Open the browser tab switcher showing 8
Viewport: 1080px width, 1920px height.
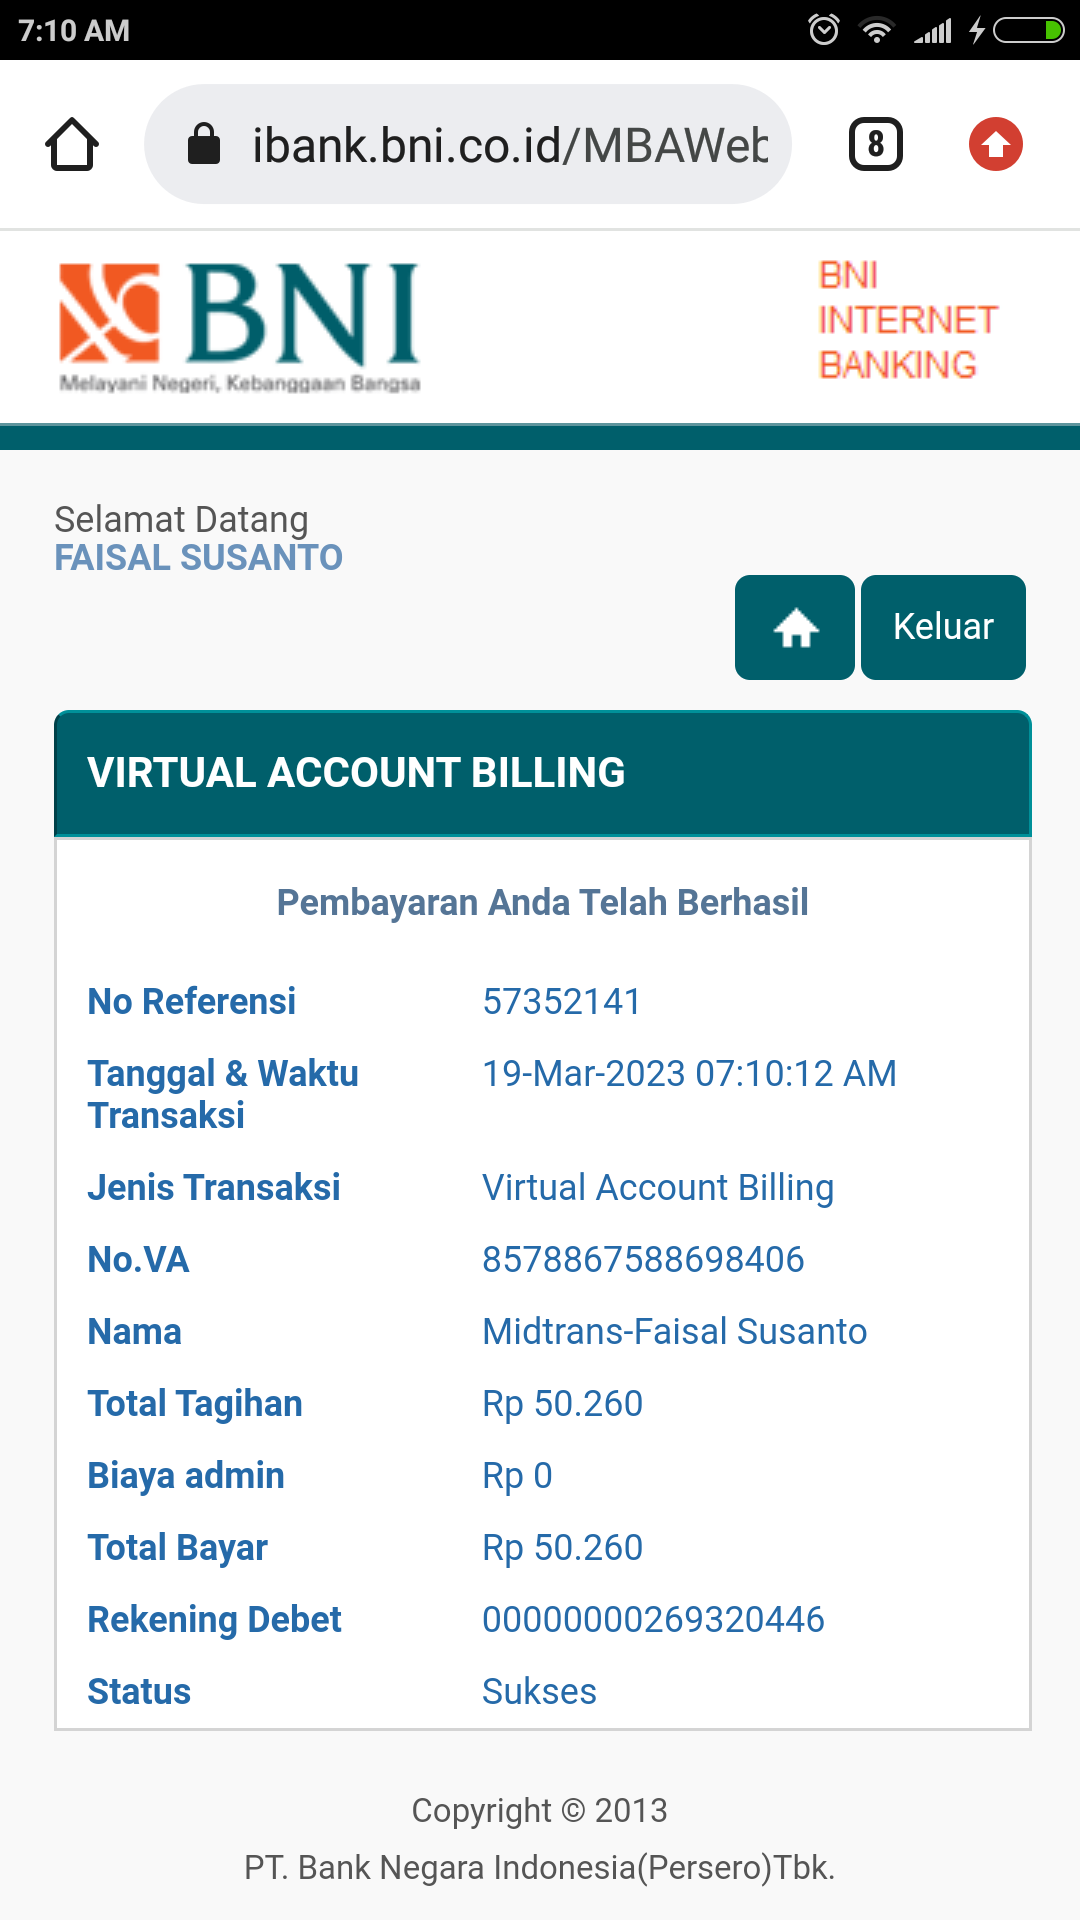(x=875, y=144)
